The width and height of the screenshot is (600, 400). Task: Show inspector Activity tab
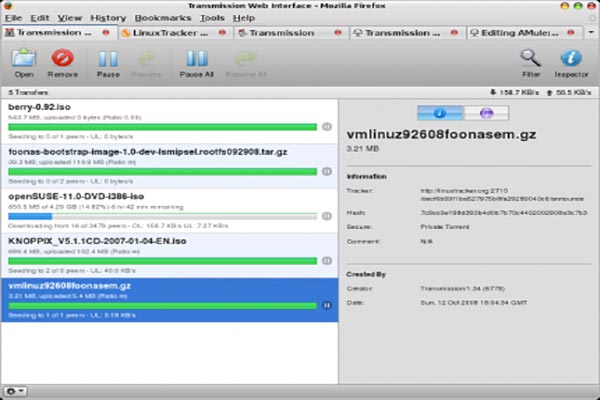click(486, 113)
